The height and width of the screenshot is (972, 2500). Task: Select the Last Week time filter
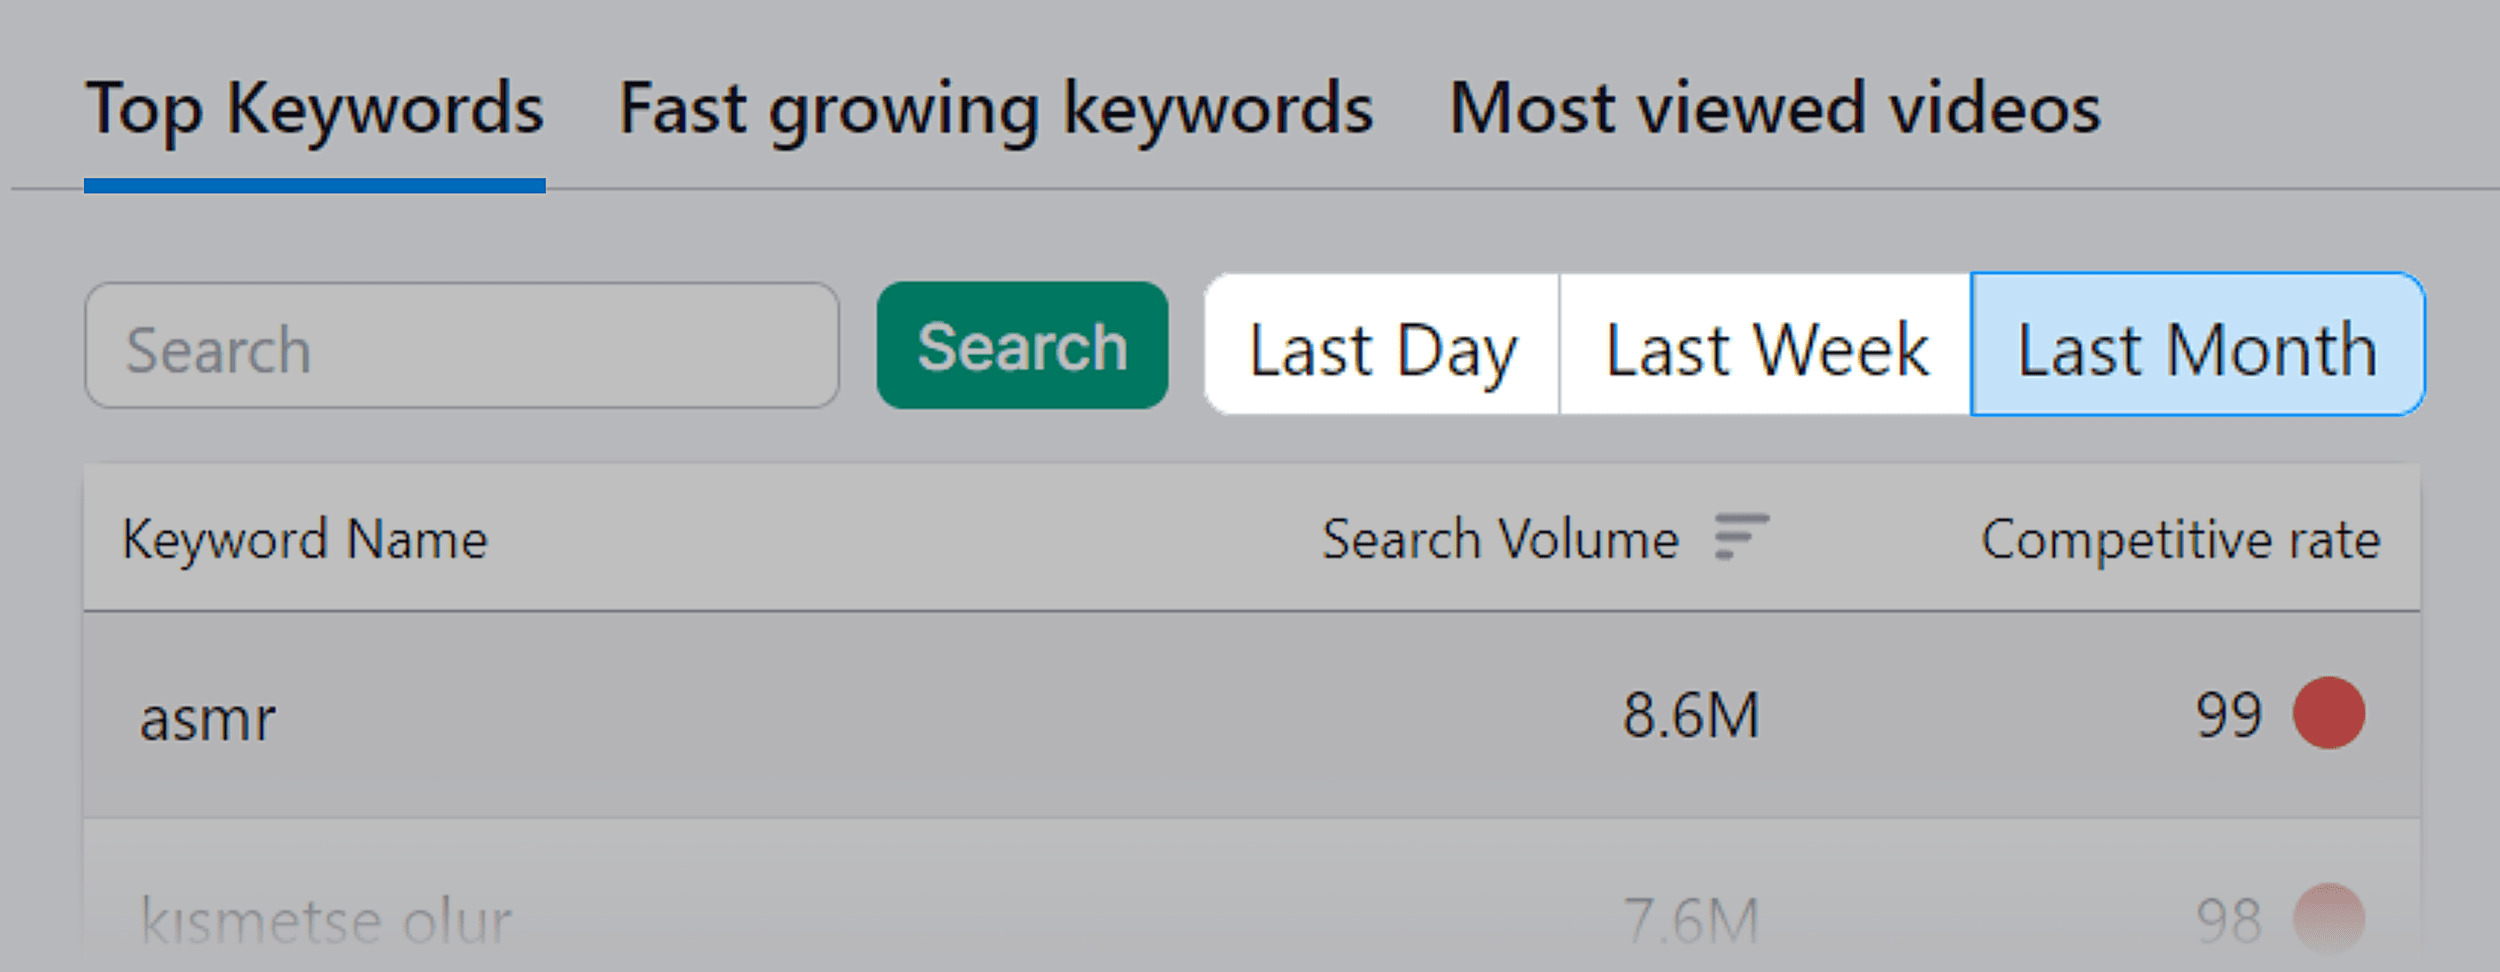[x=1763, y=349]
